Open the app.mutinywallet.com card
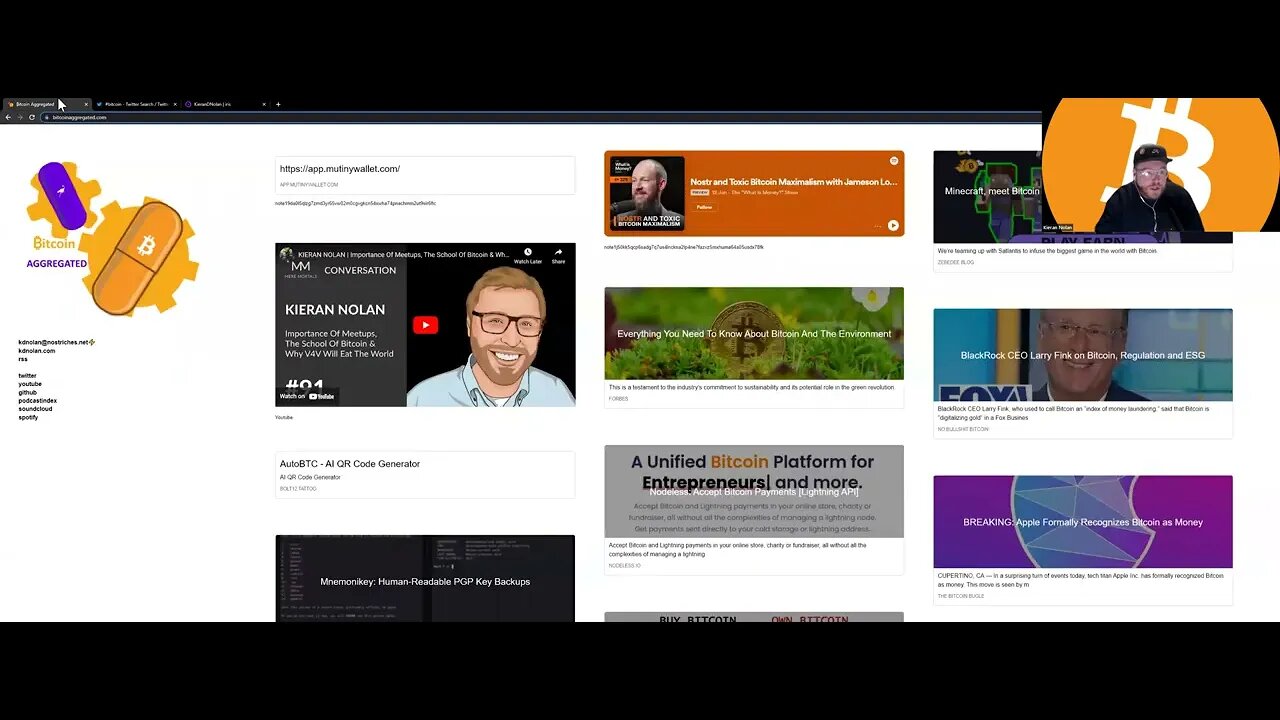 point(425,175)
